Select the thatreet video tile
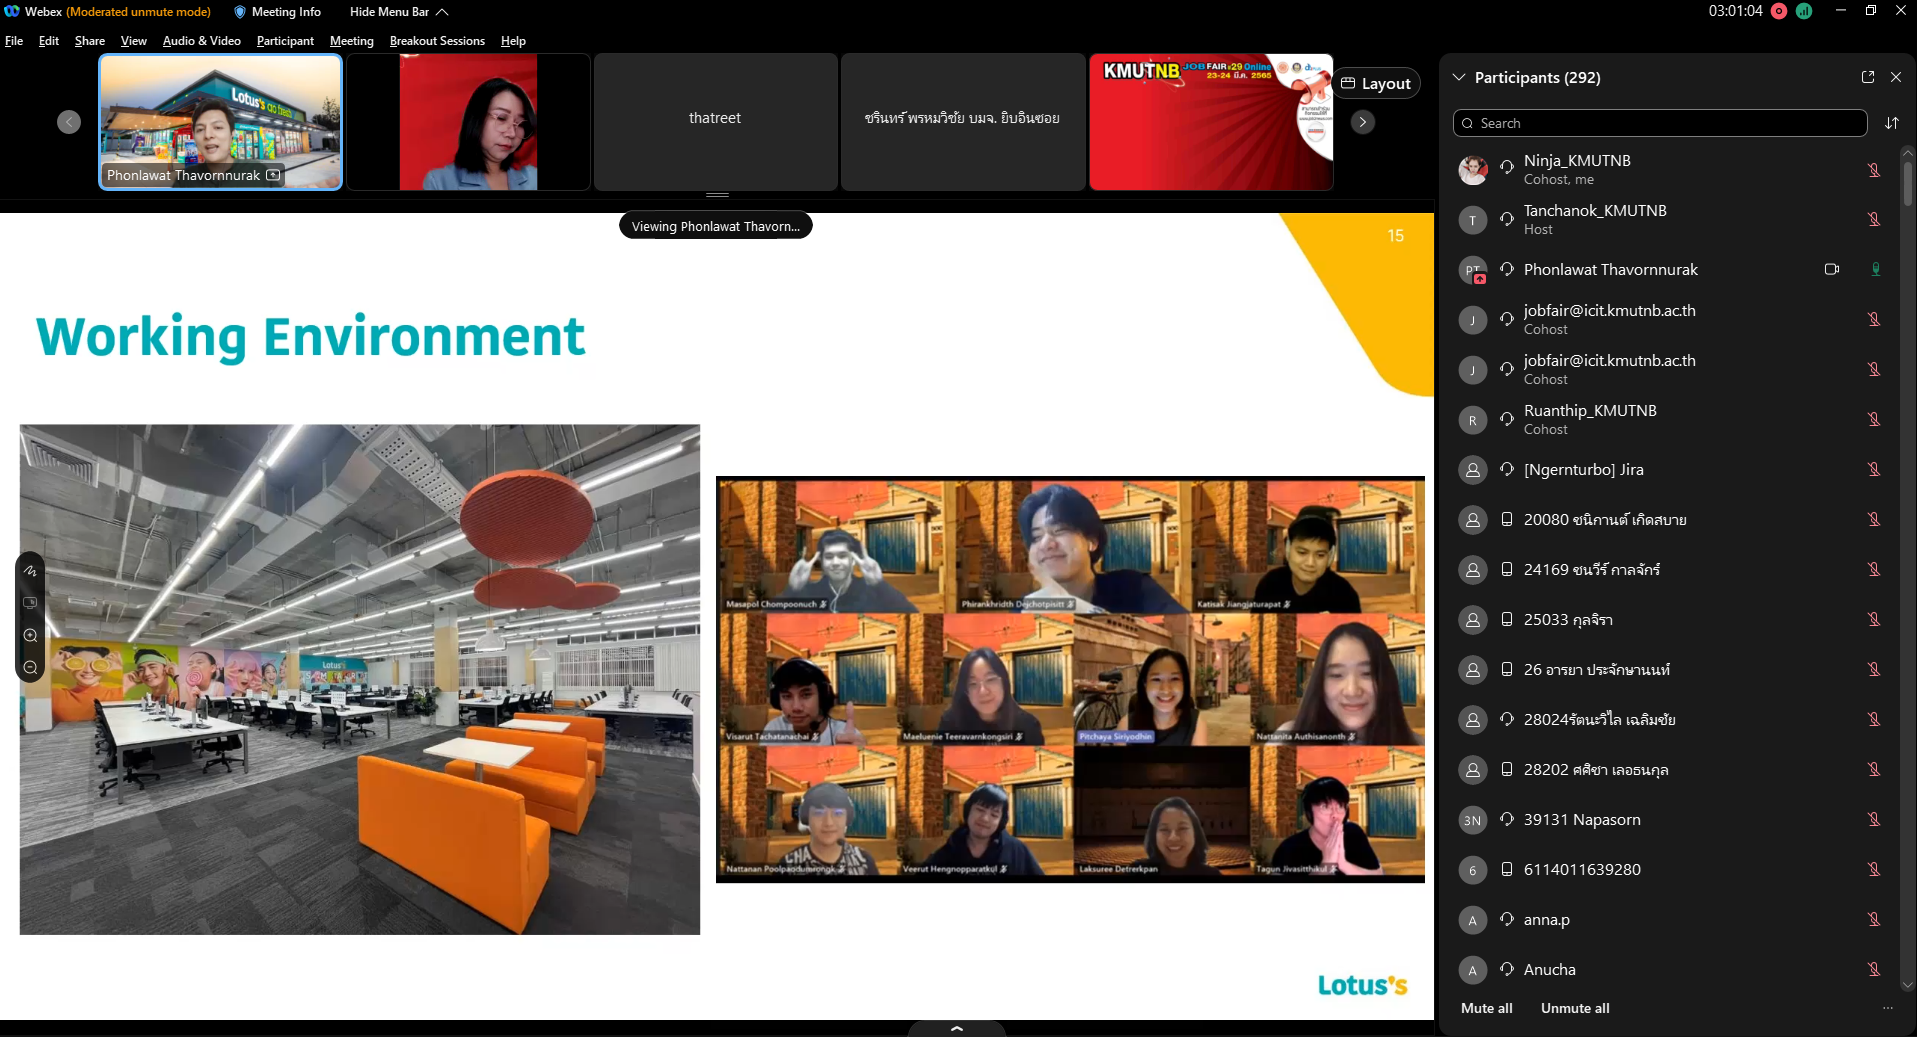1917x1037 pixels. (715, 122)
